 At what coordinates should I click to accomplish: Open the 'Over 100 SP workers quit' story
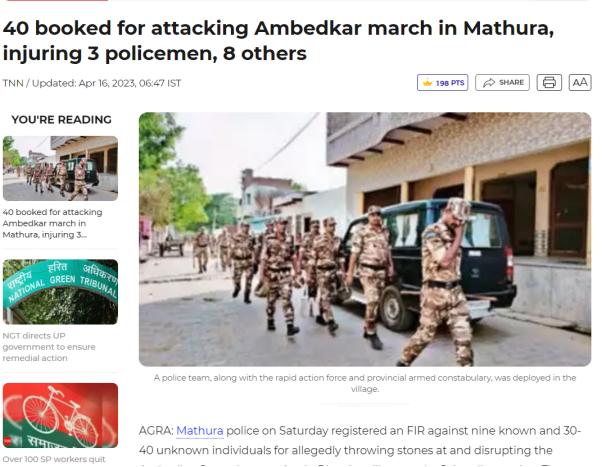click(54, 459)
